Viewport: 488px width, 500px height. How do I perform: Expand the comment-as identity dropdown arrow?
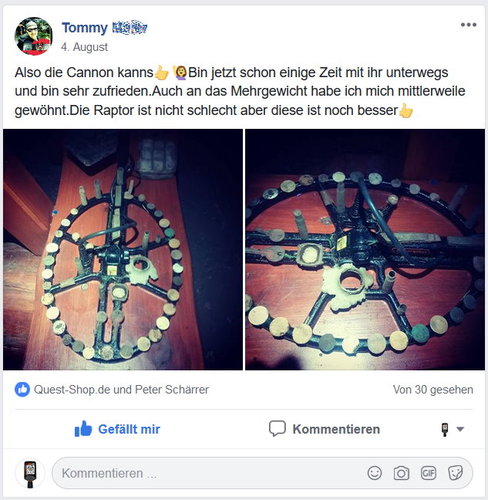point(460,429)
